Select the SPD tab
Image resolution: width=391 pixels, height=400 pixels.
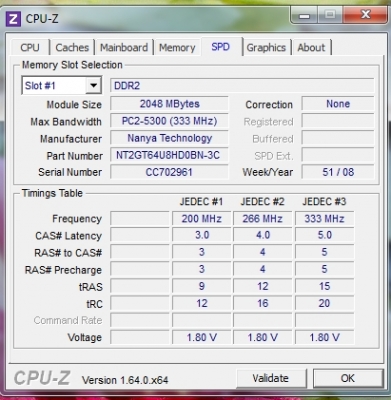coord(221,46)
